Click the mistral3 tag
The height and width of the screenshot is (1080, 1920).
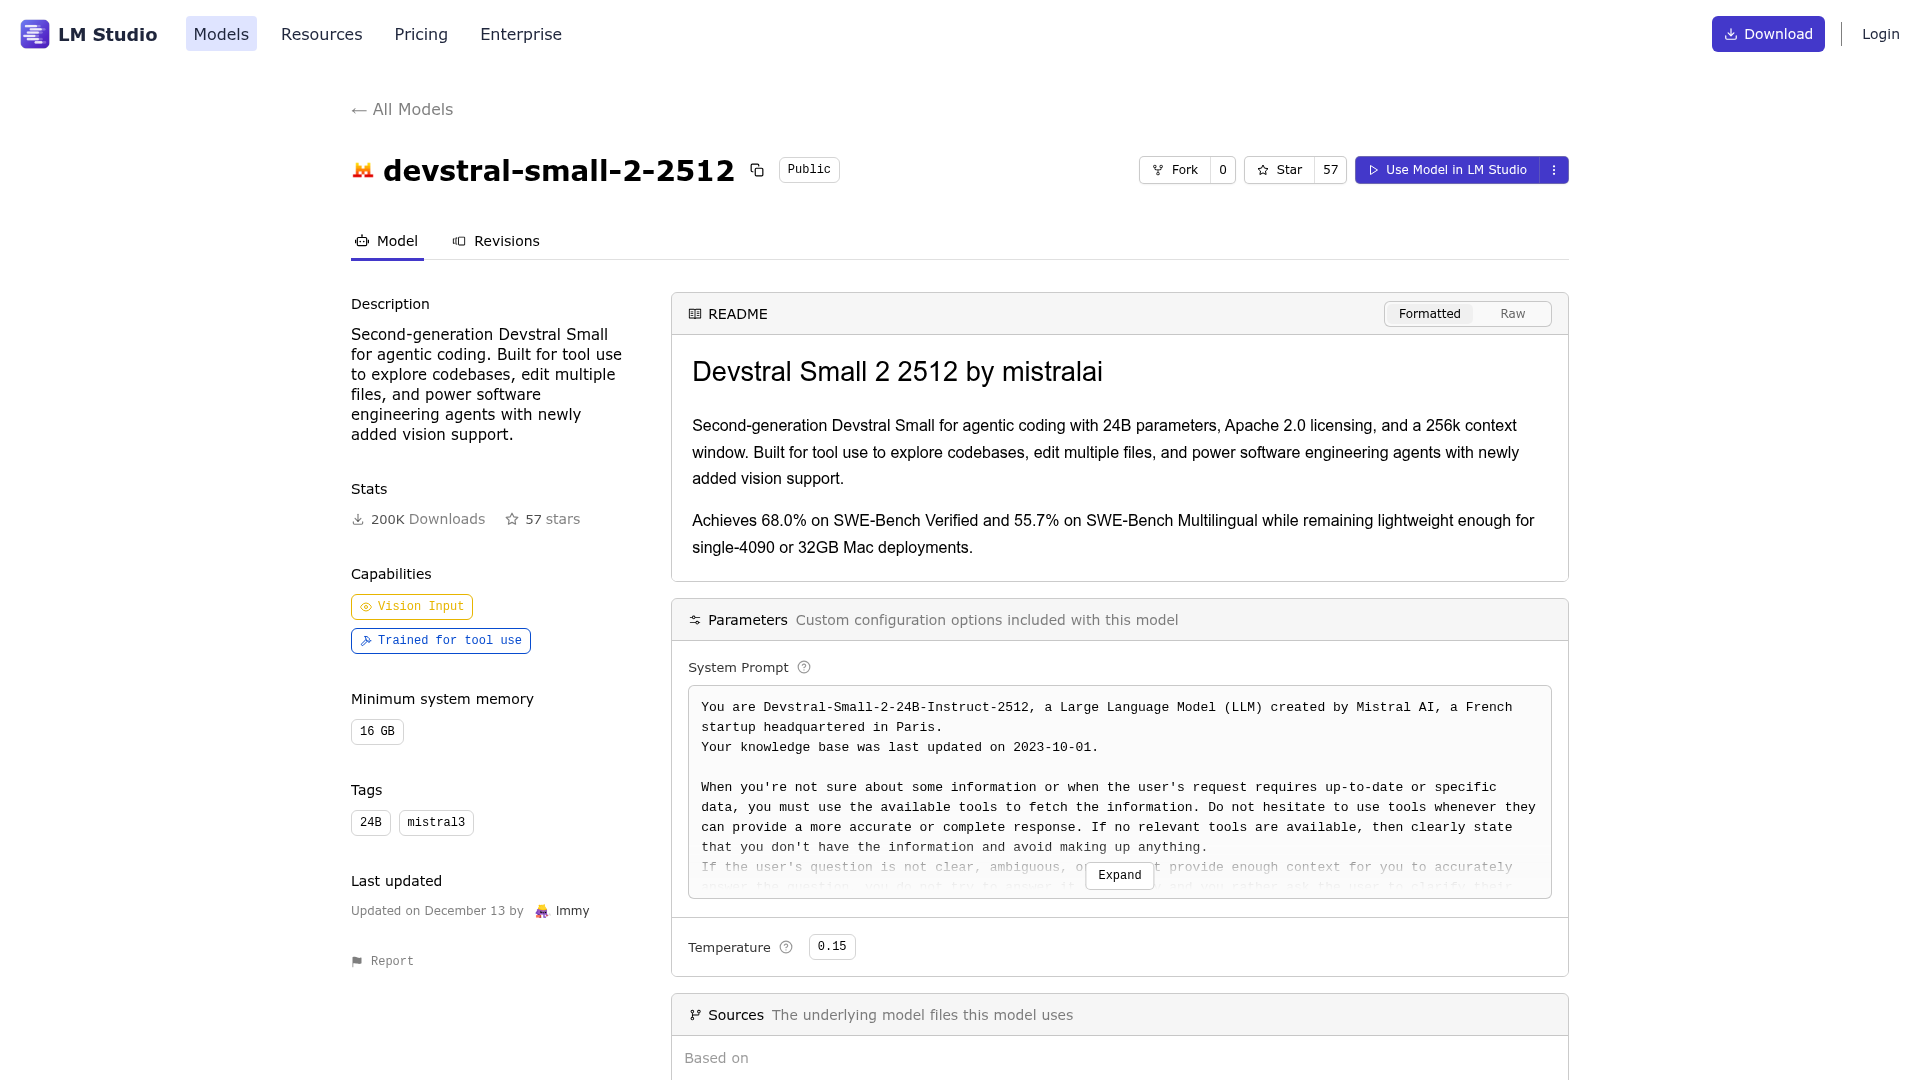436,823
